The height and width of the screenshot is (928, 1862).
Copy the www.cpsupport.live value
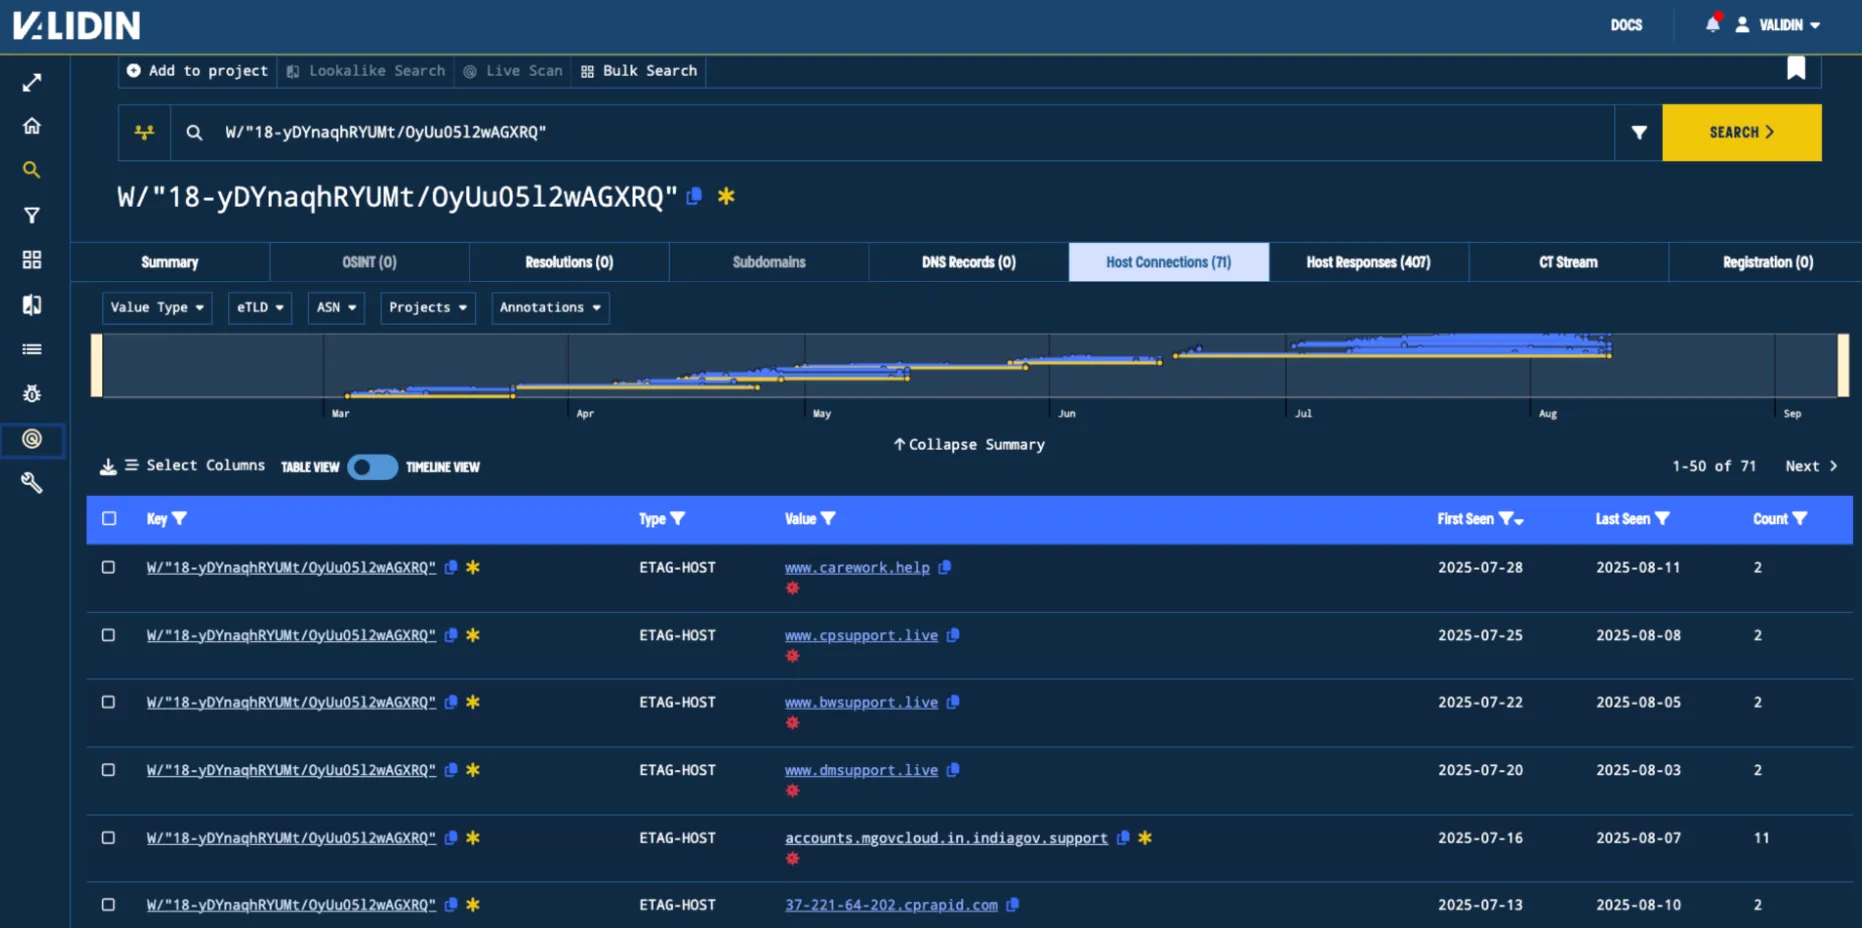[952, 635]
